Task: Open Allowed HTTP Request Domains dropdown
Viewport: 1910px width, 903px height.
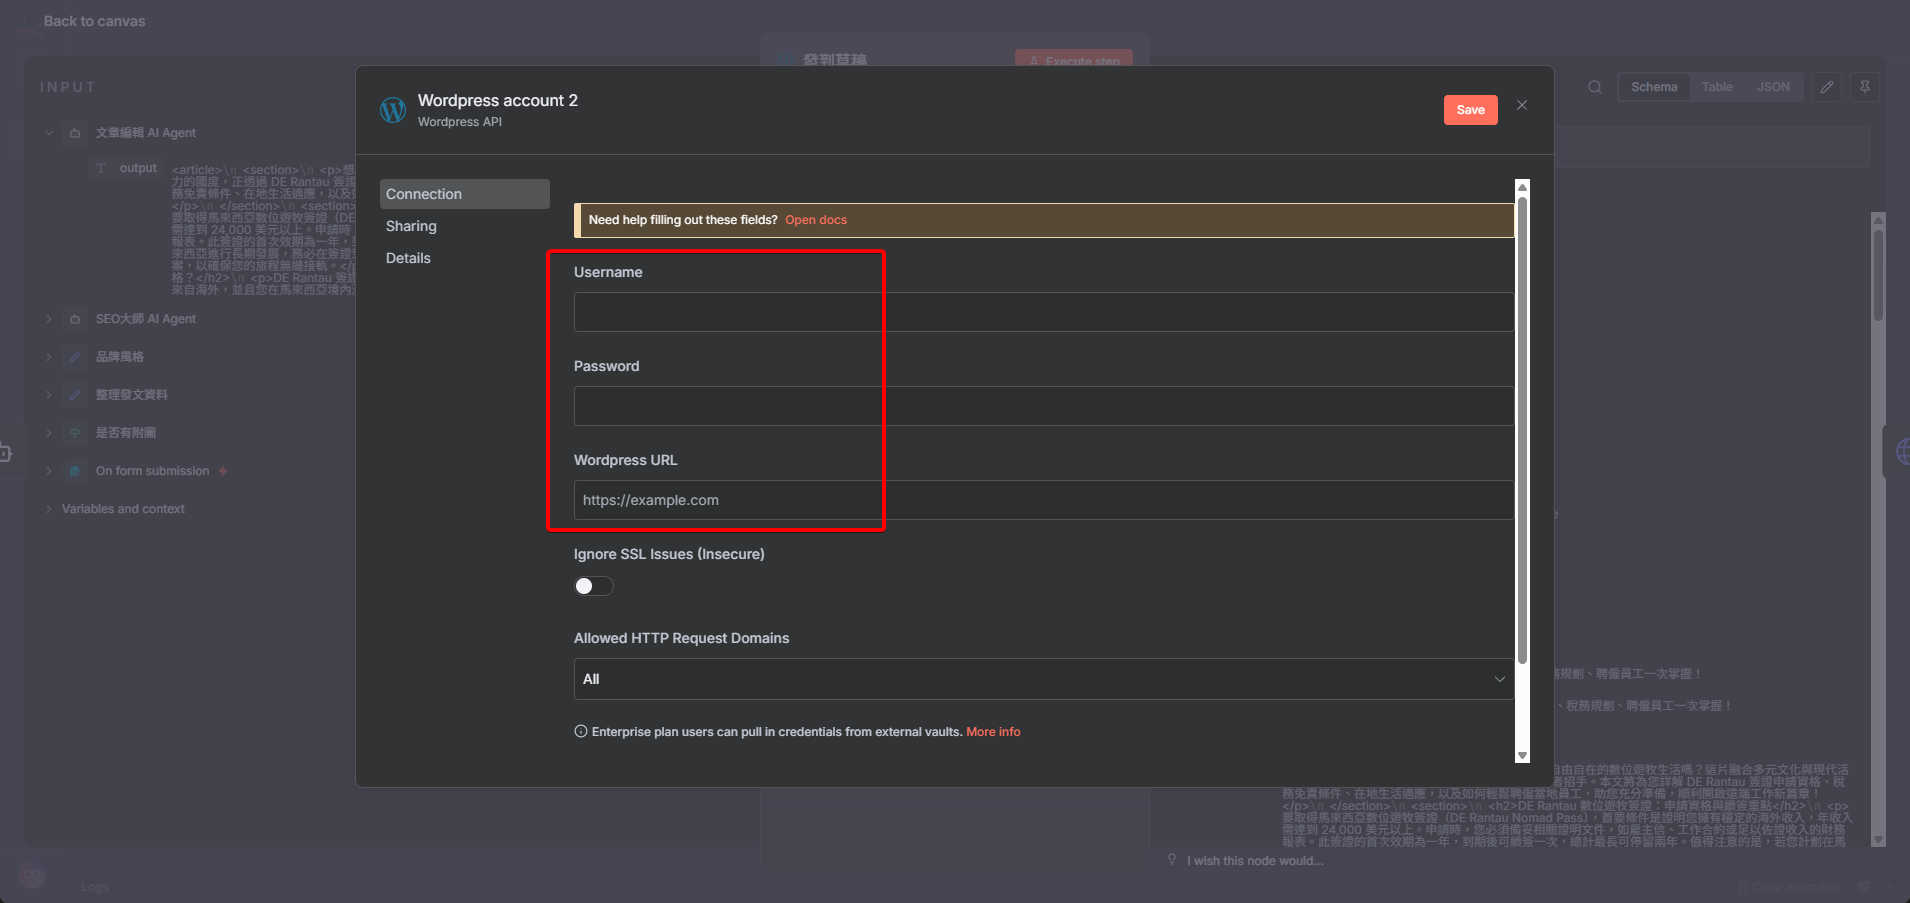Action: click(x=1043, y=679)
